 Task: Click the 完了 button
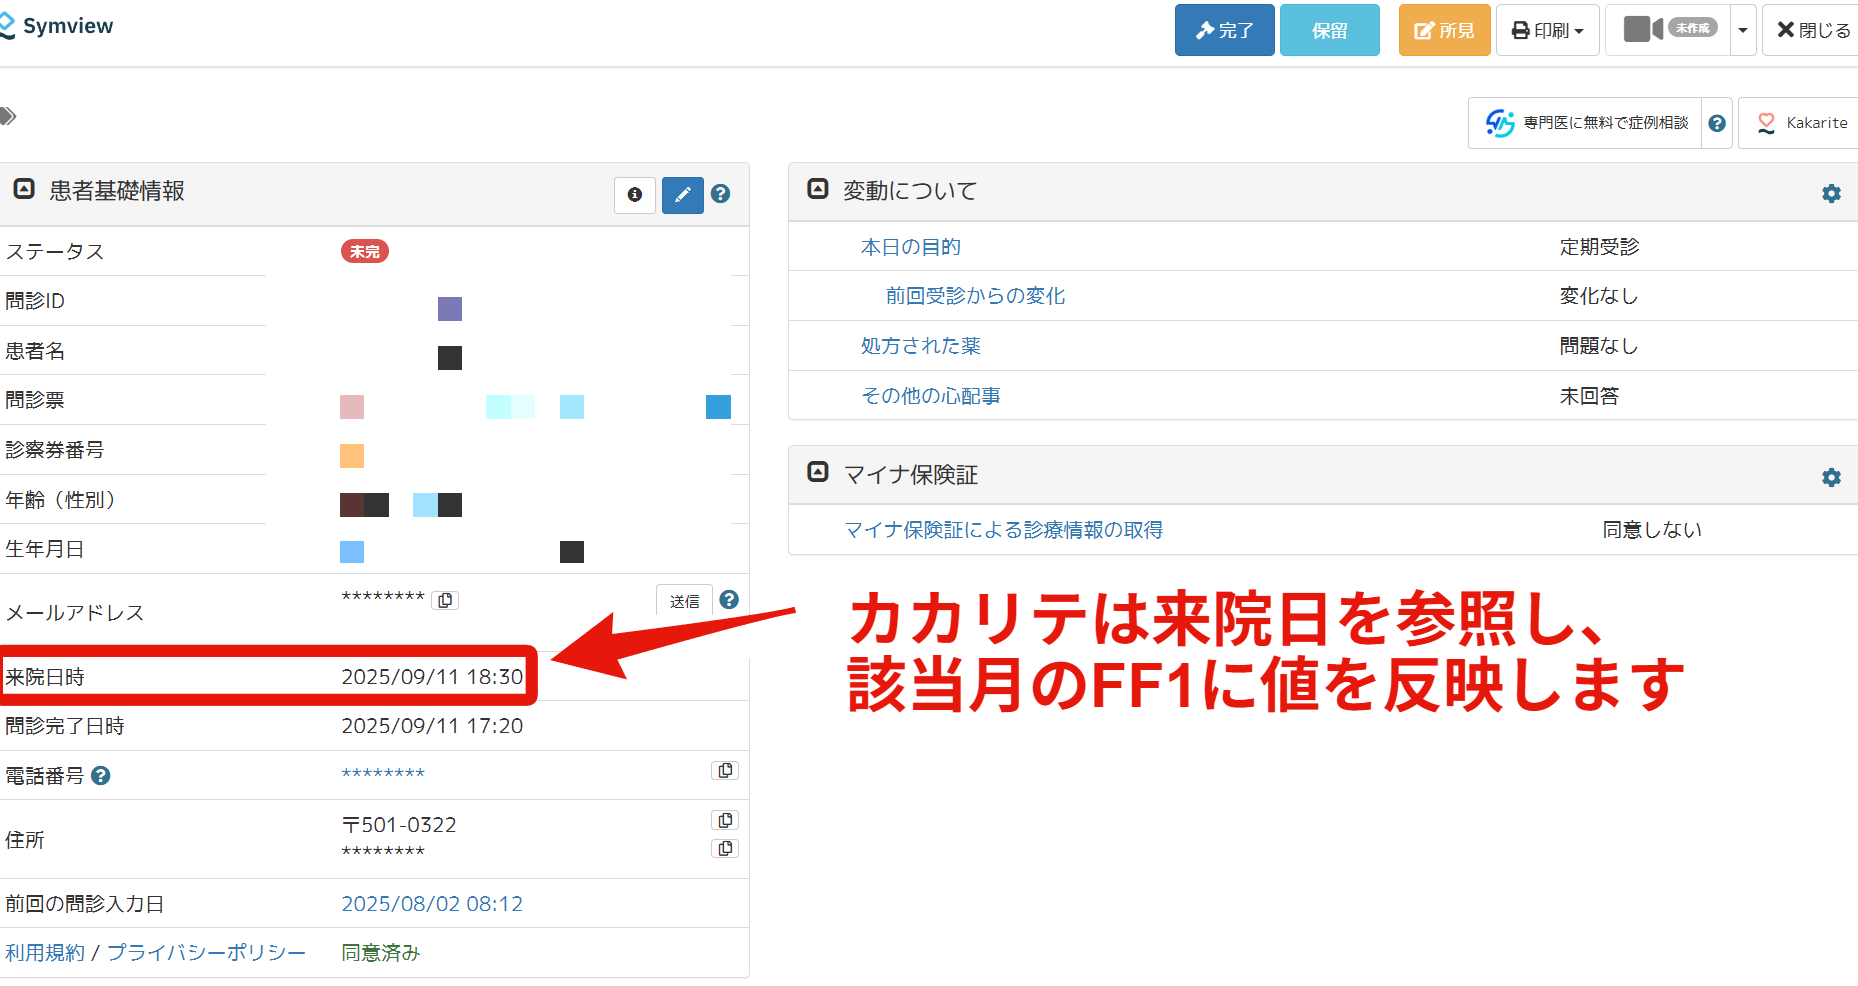pos(1224,31)
